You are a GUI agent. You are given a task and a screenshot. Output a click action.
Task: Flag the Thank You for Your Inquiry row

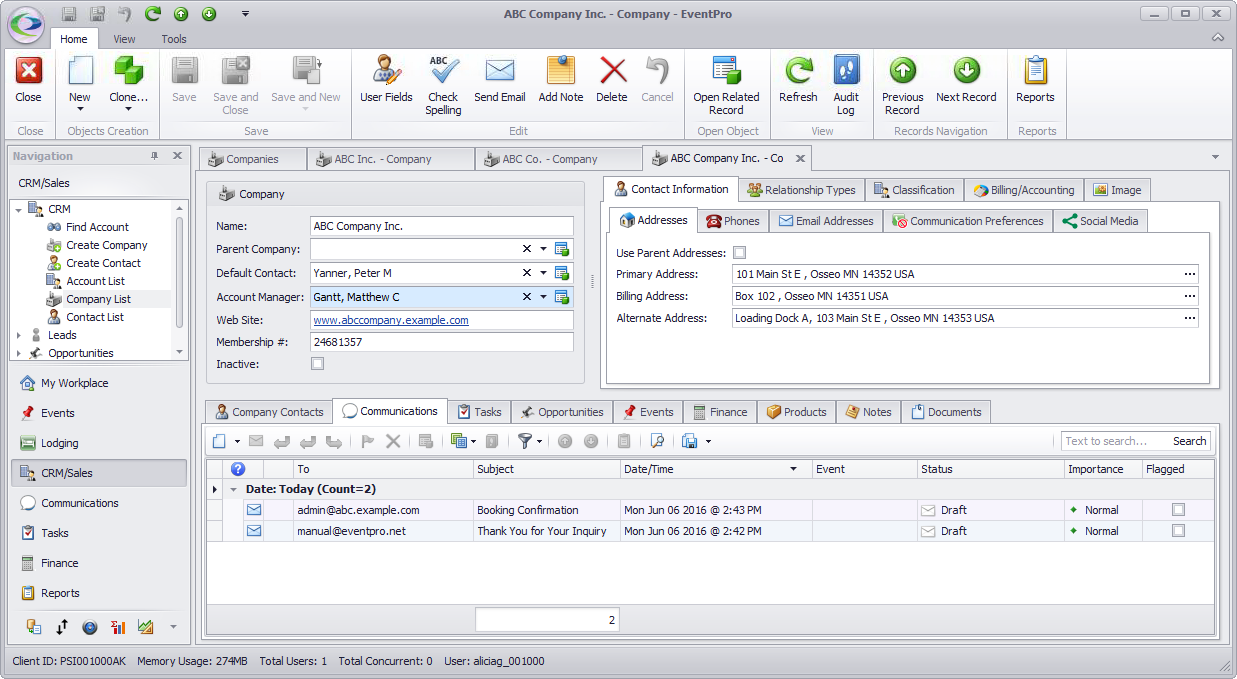1178,531
